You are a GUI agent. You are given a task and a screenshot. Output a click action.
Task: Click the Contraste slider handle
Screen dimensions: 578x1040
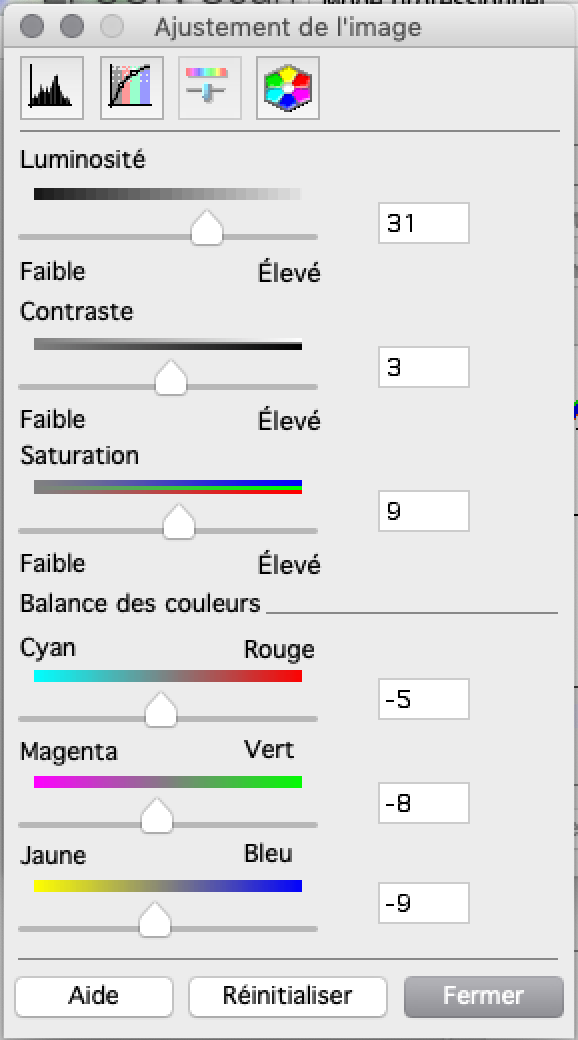171,378
